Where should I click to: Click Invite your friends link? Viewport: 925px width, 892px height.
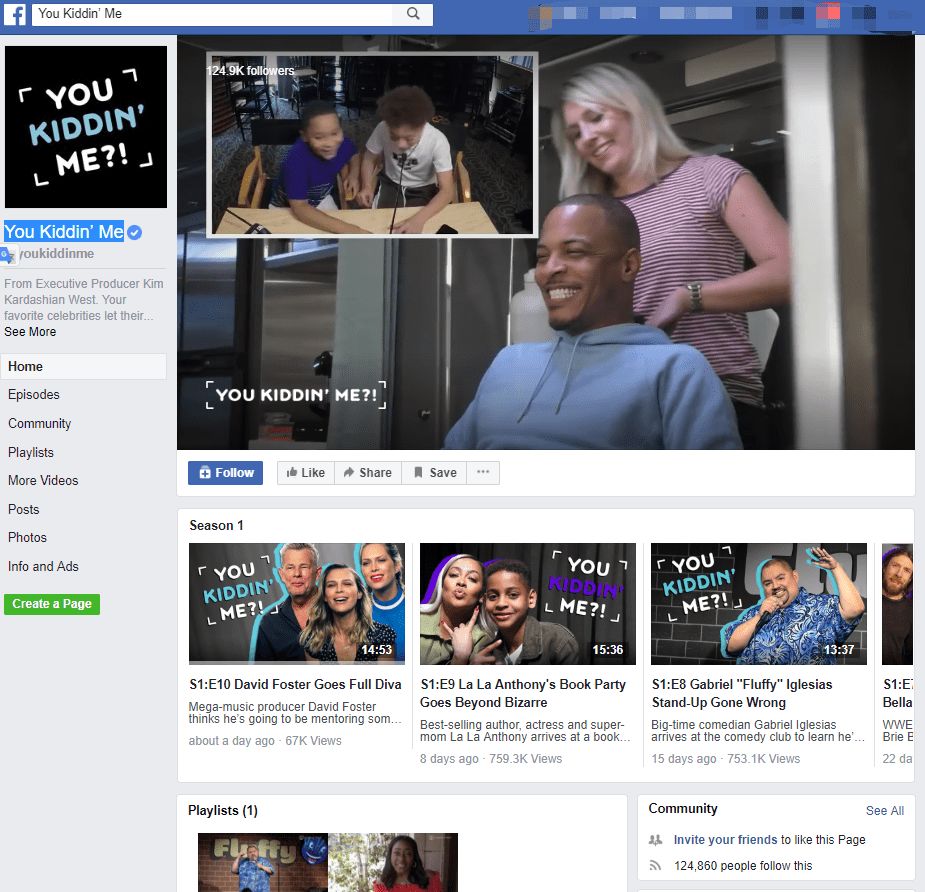click(725, 839)
